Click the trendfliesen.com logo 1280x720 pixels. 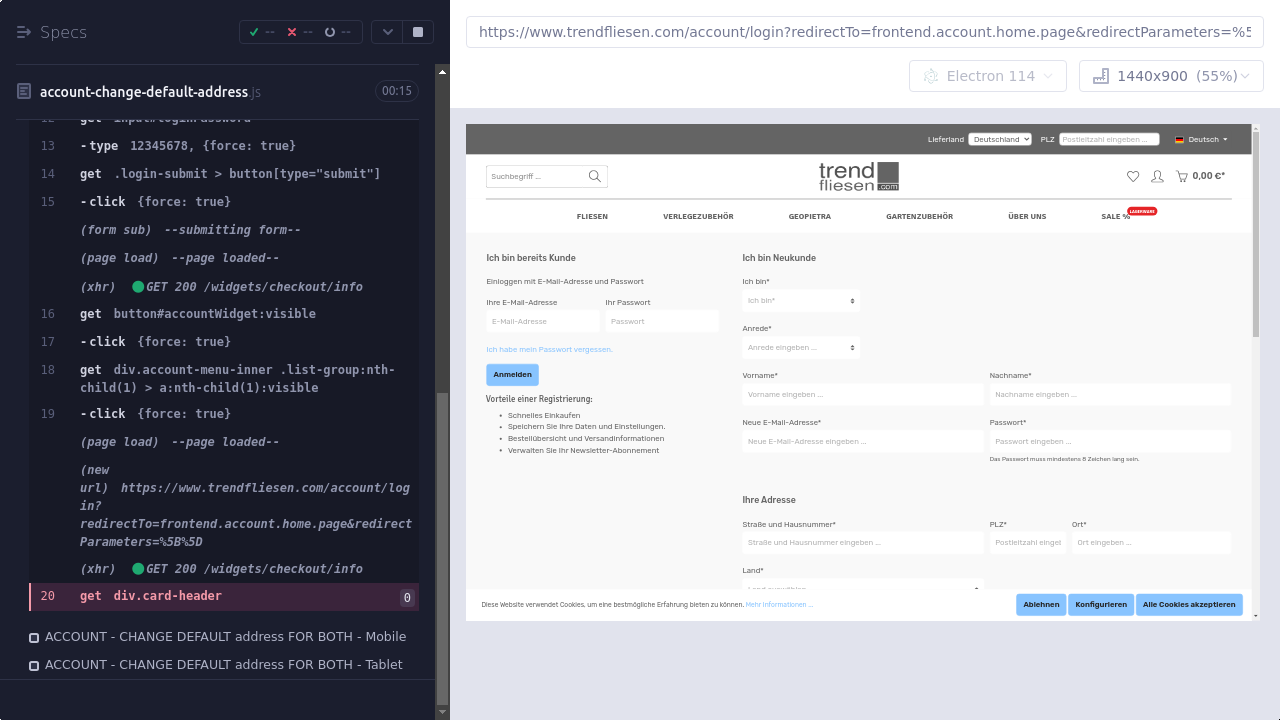pos(858,176)
